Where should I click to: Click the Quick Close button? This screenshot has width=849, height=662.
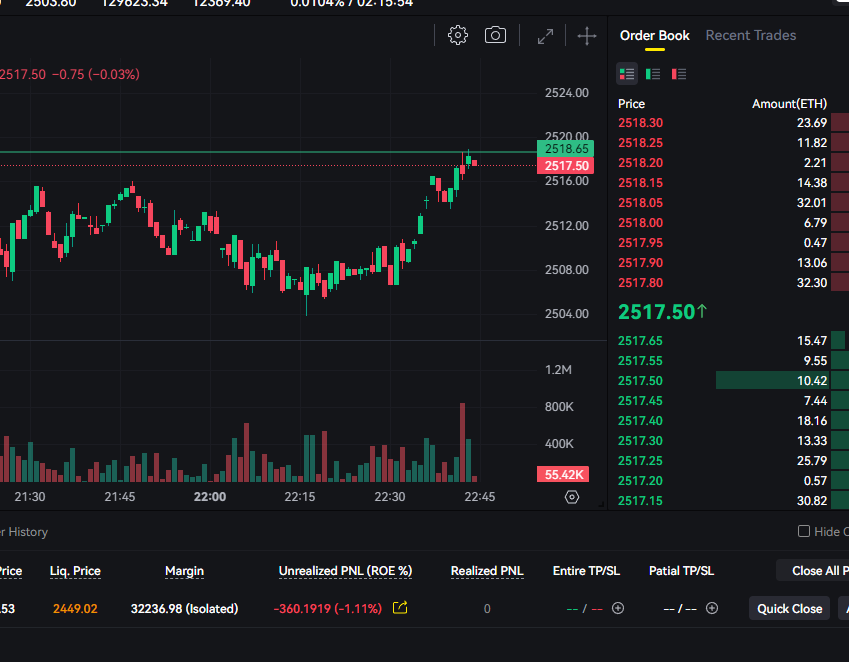point(789,608)
